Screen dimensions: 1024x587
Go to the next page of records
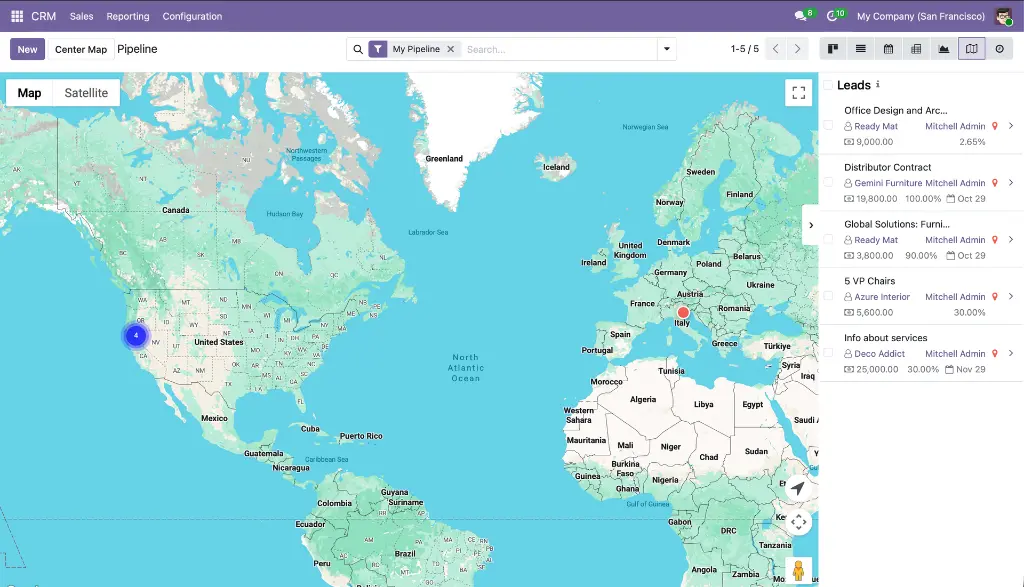coord(797,49)
